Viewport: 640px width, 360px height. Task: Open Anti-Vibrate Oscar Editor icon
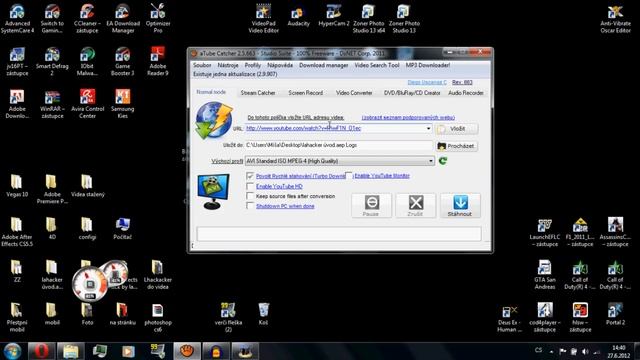(616, 19)
